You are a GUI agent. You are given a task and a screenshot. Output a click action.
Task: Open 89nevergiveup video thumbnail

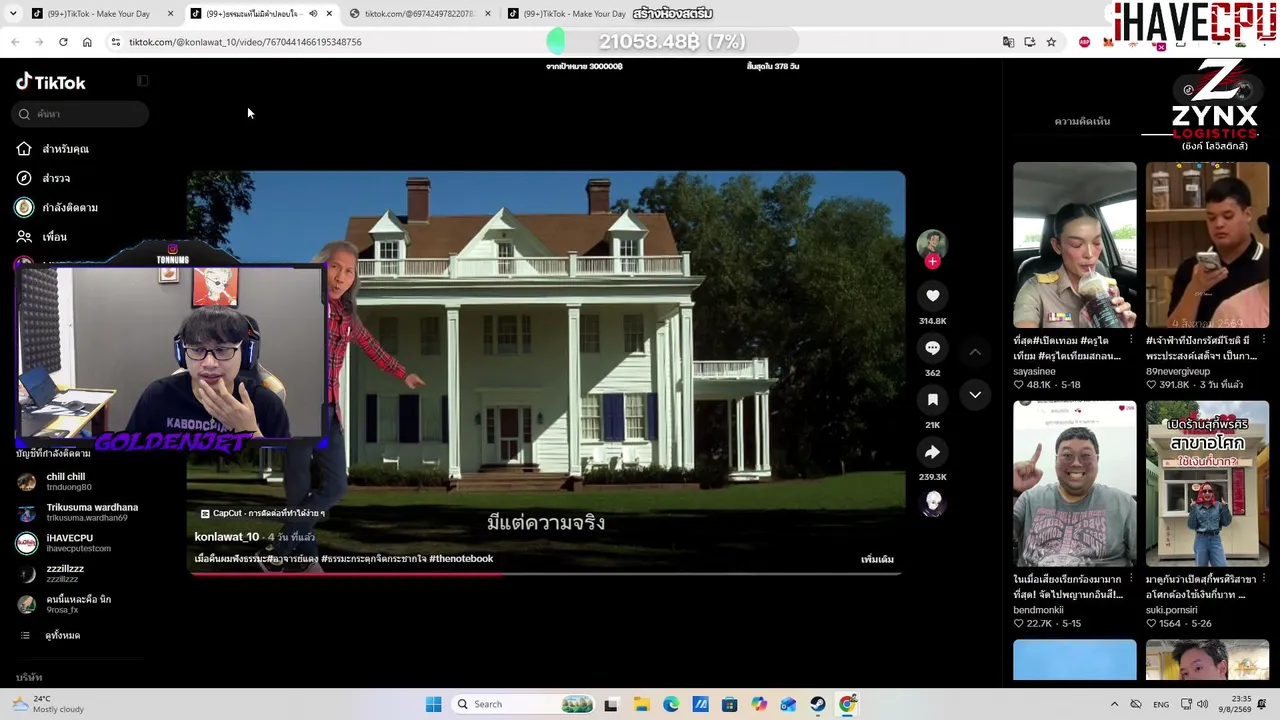click(1207, 245)
